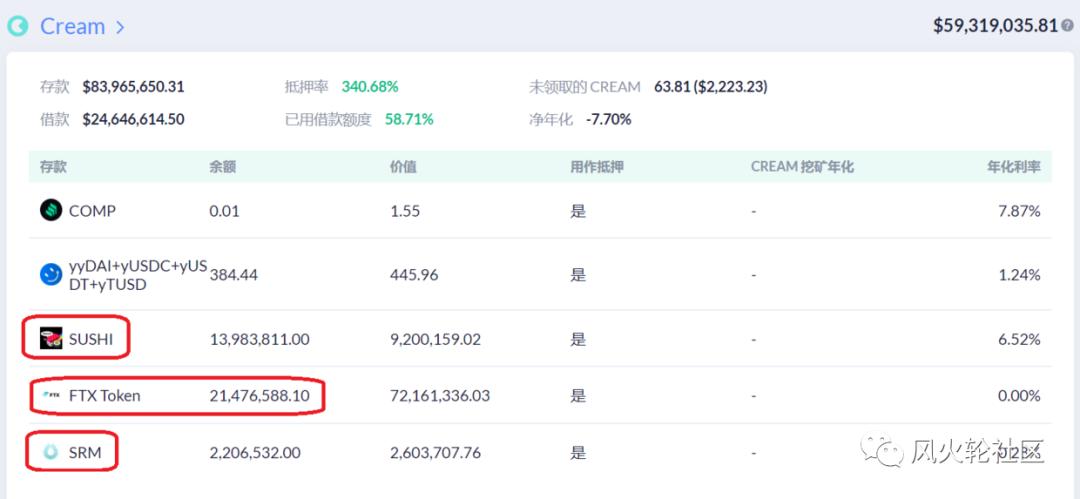1080x499 pixels.
Task: Select the SRM token name
Action: [85, 453]
